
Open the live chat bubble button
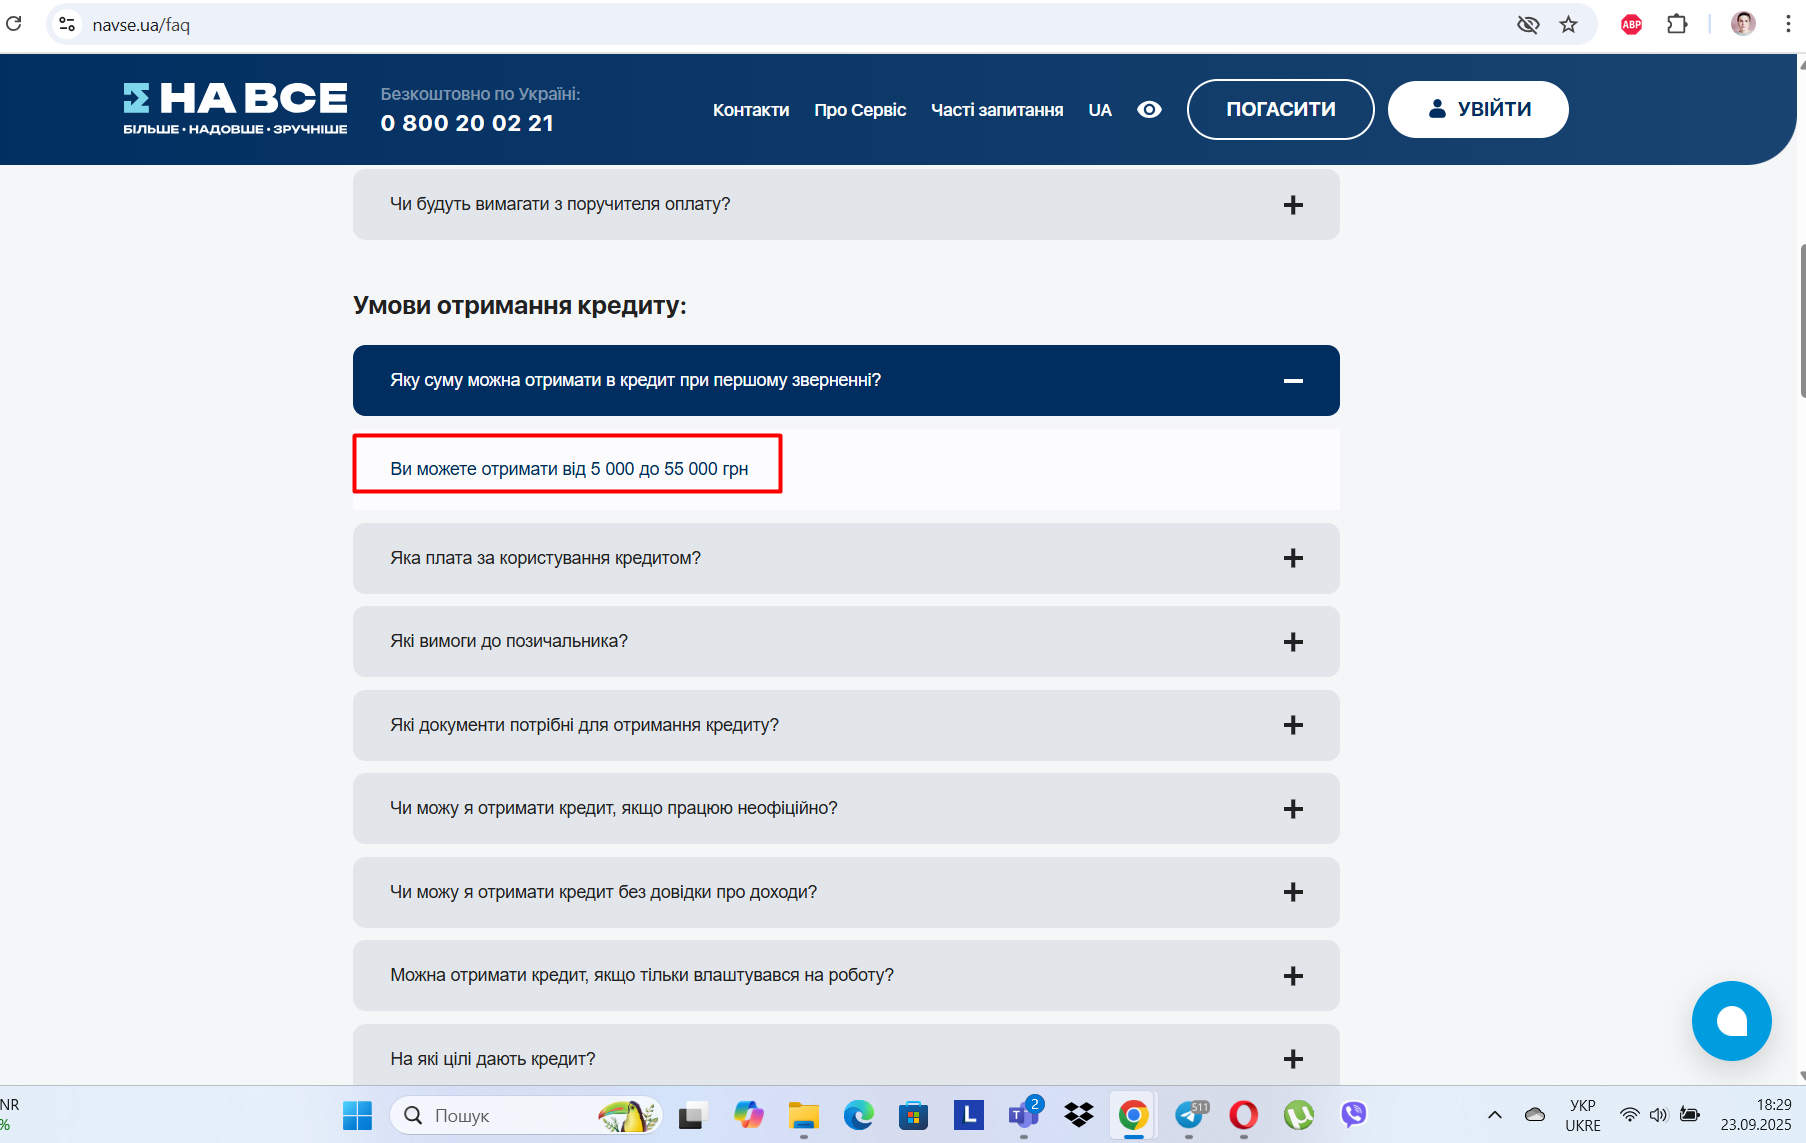1731,1020
